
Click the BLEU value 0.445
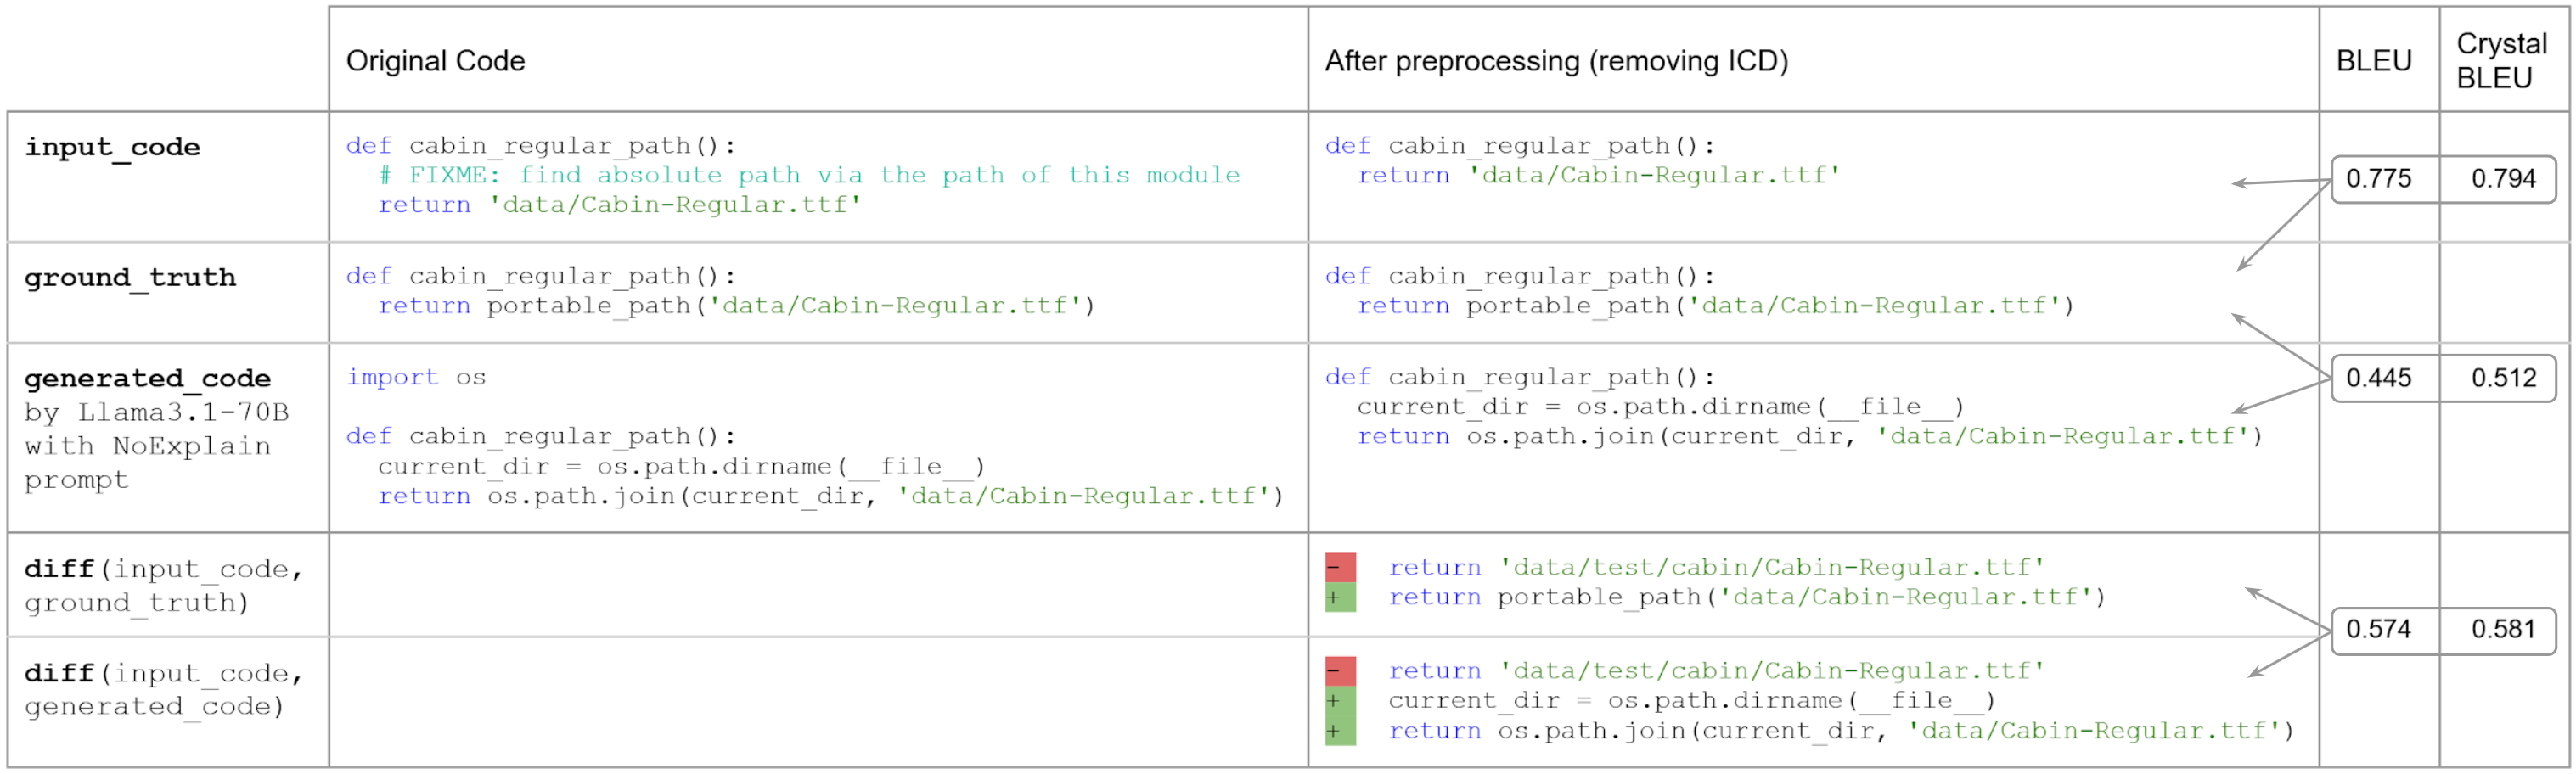coord(2378,378)
